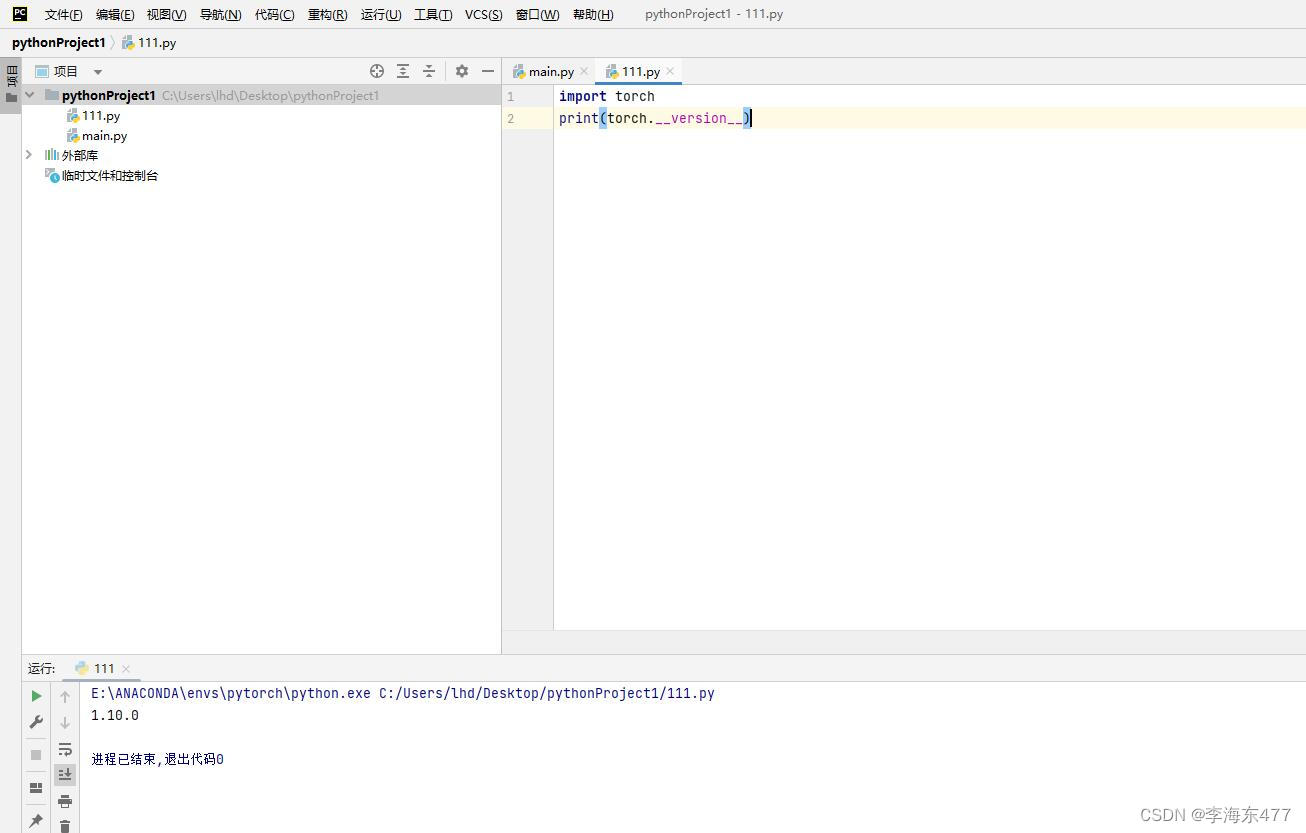1306x833 pixels.
Task: Open the 代码(C) menu
Action: click(274, 14)
